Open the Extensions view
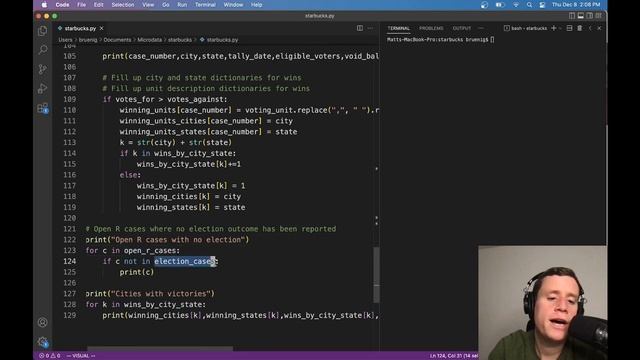 click(x=42, y=108)
